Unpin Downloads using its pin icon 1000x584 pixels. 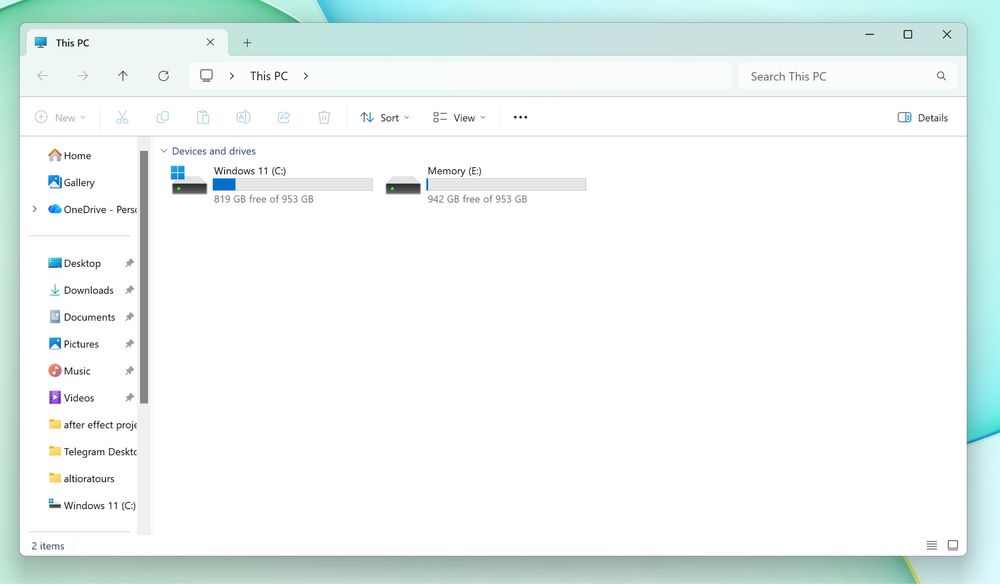click(129, 290)
